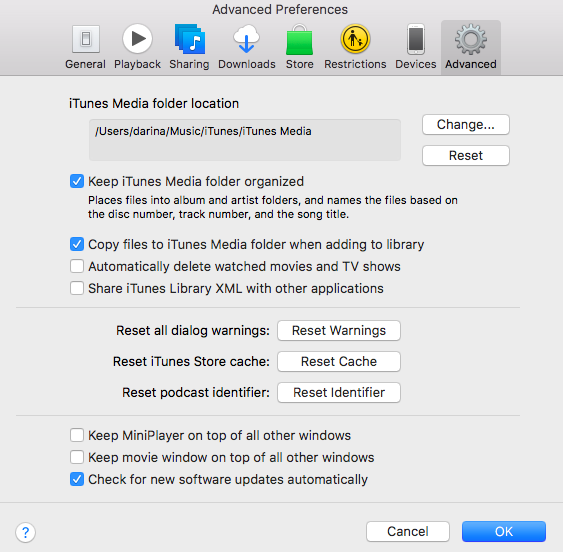Viewport: 563px width, 552px height.
Task: Go to the Restrictions parental icon
Action: (x=355, y=39)
